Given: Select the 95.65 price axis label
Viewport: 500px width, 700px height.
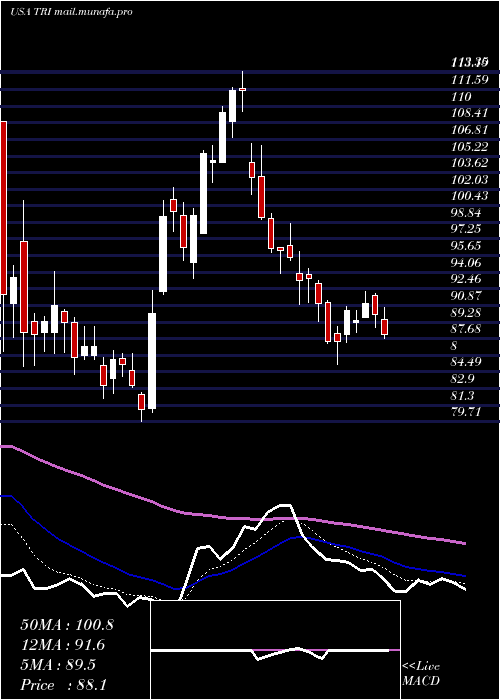Looking at the screenshot, I should tap(467, 246).
